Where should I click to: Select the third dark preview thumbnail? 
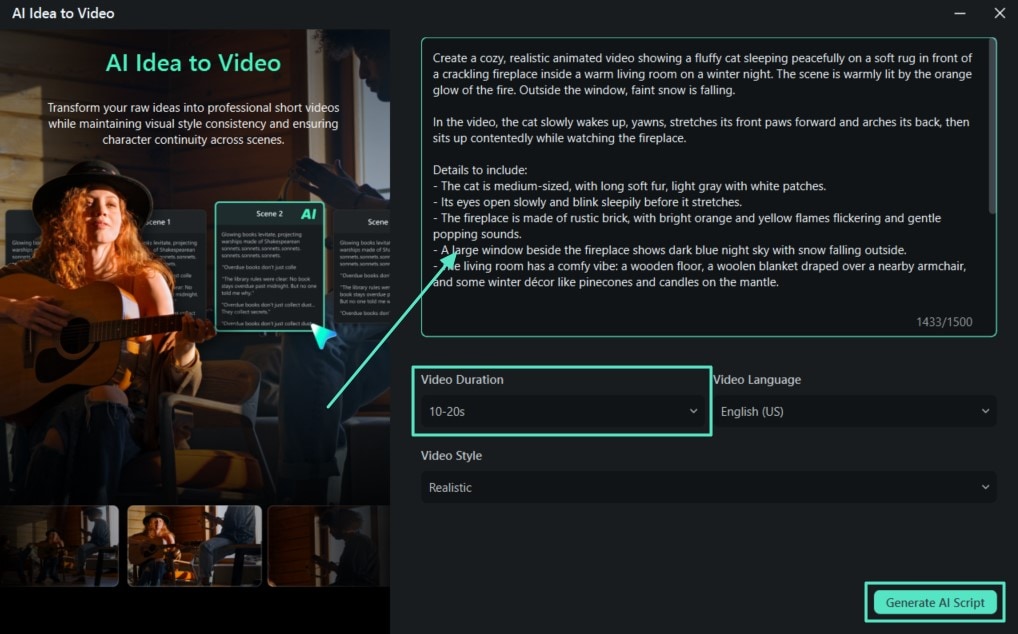coord(329,546)
